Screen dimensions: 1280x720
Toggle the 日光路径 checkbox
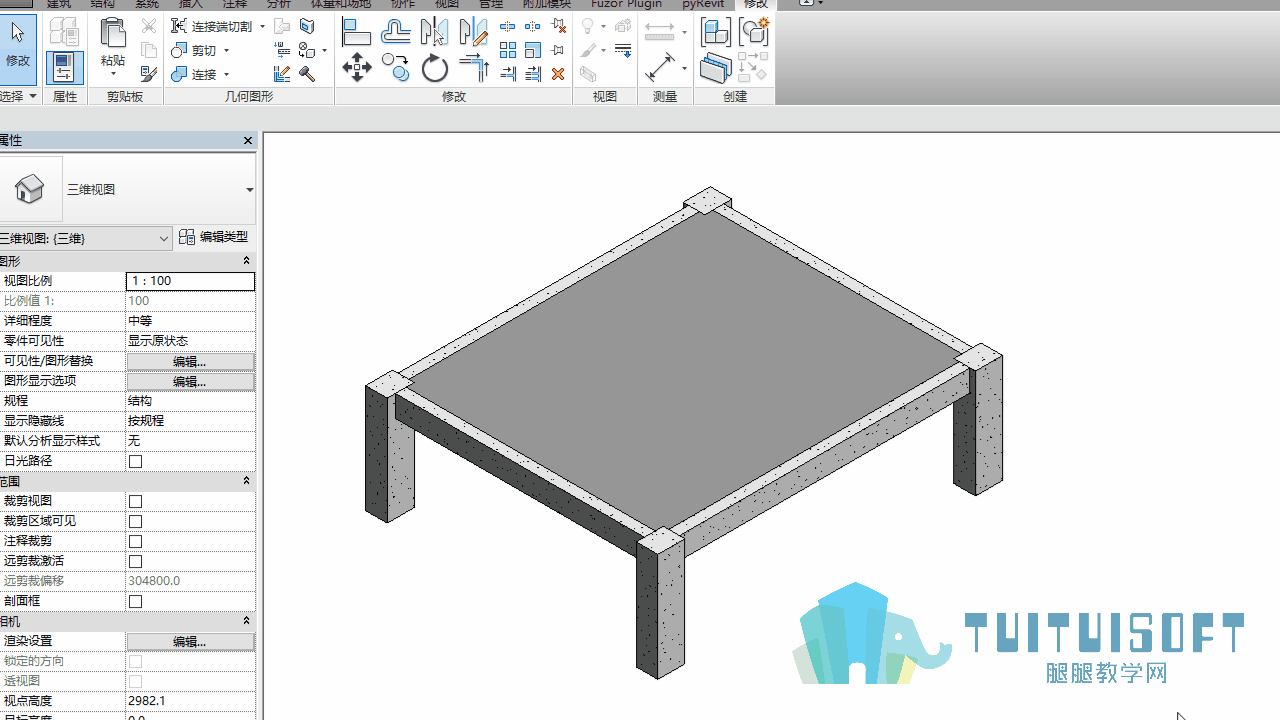[136, 461]
